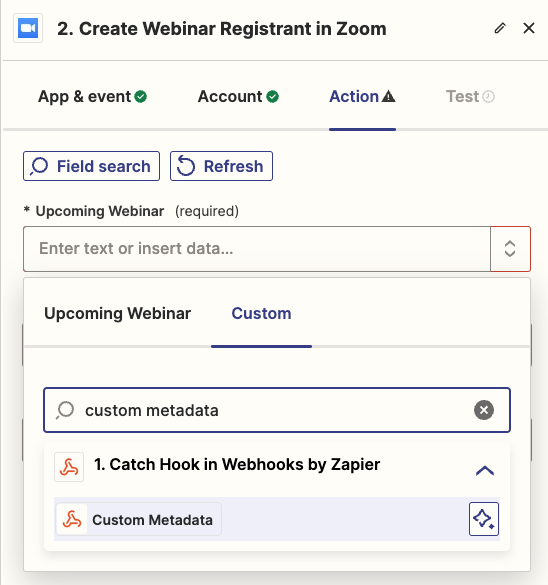The image size is (548, 585).
Task: Click the Field search button
Action: click(x=91, y=166)
